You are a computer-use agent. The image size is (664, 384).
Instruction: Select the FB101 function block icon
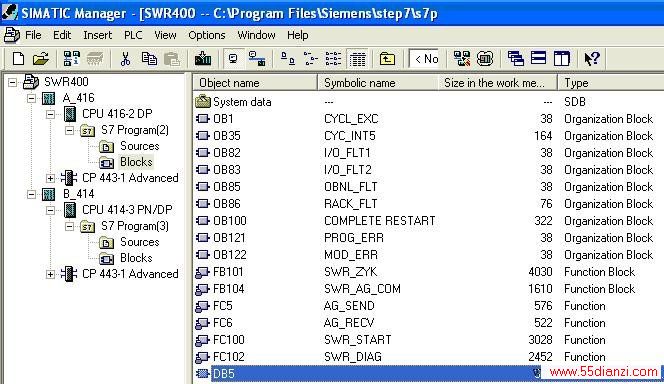[202, 272]
